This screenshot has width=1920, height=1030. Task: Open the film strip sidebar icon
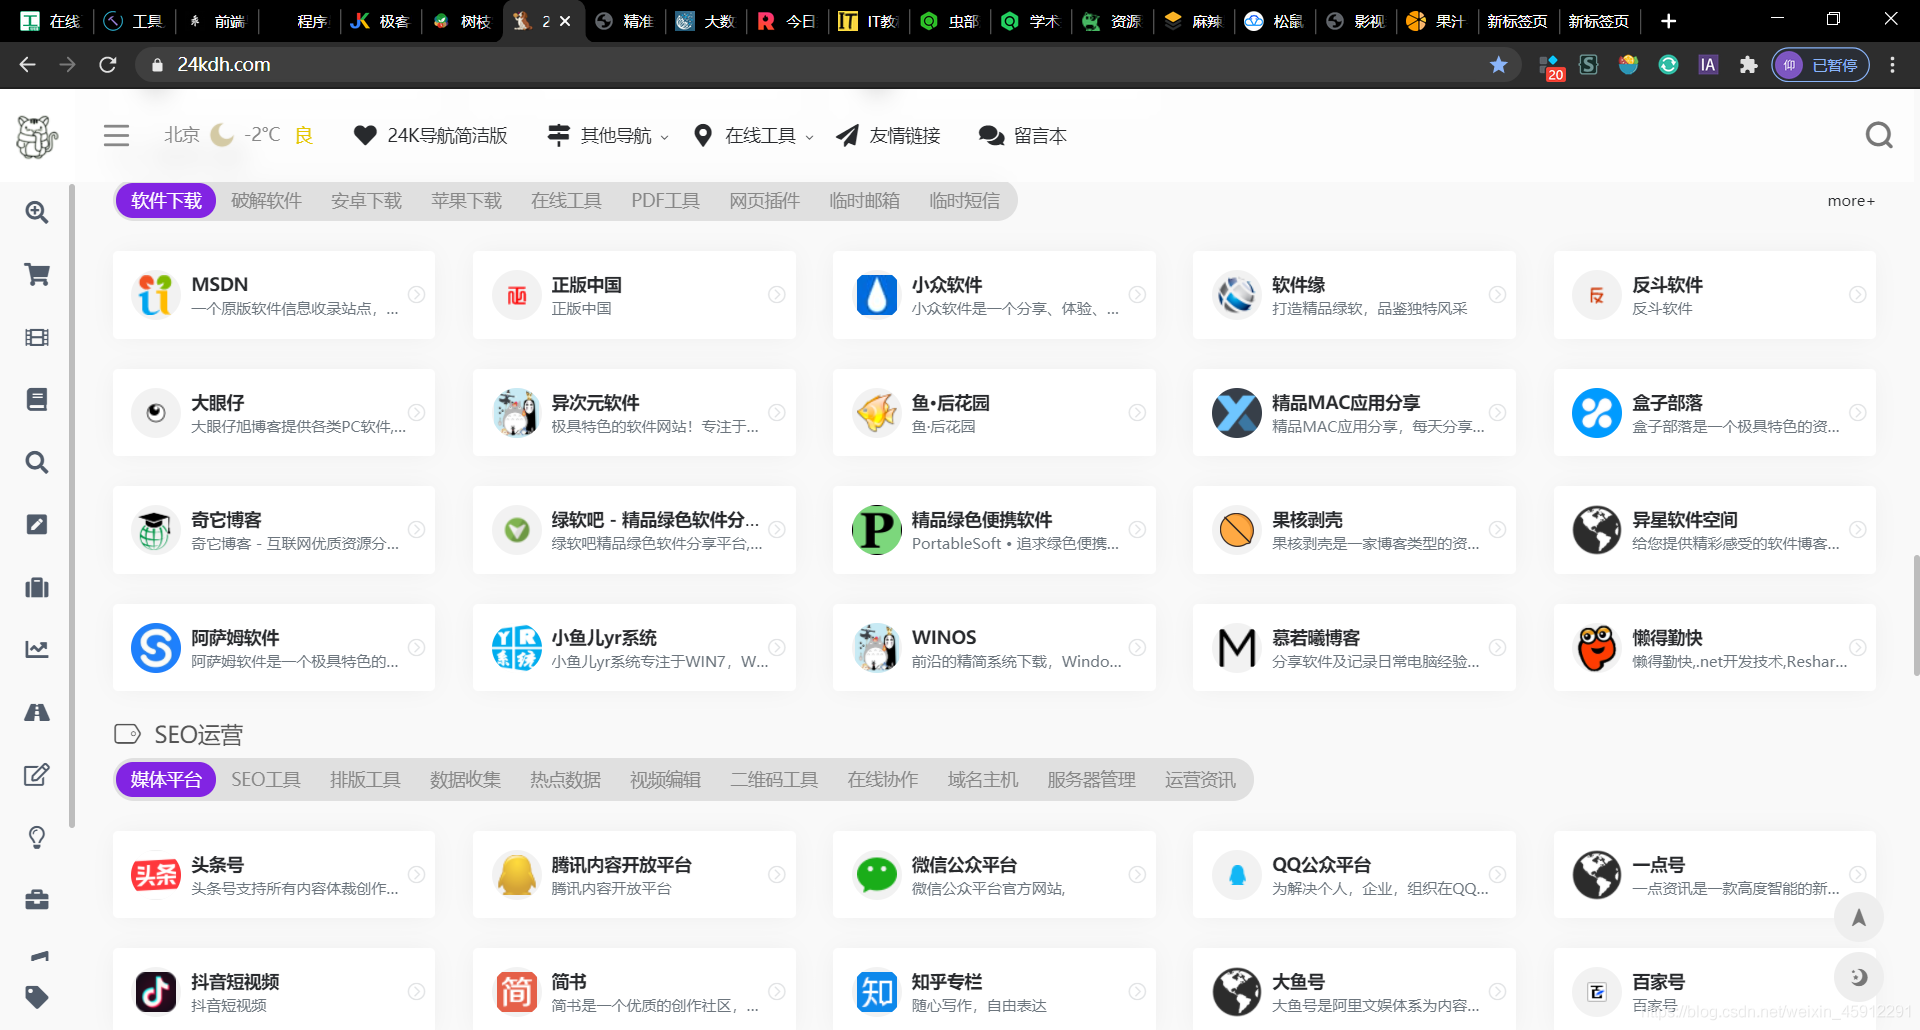37,337
